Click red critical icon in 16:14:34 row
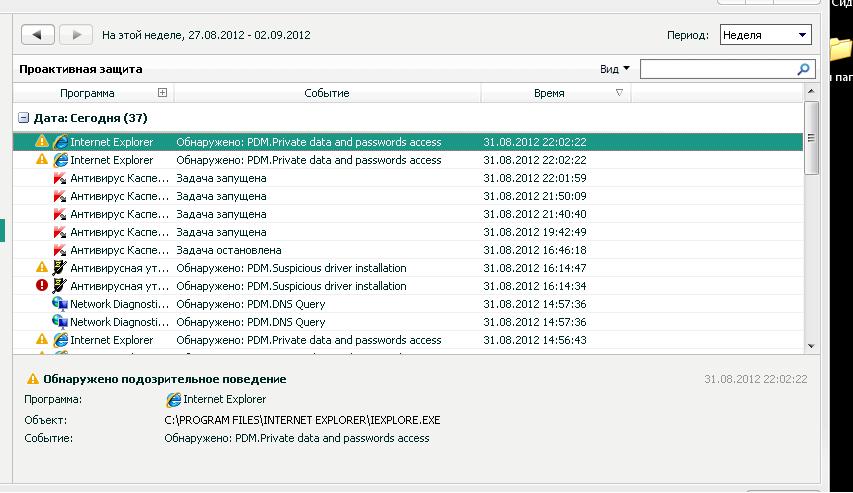 pyautogui.click(x=41, y=285)
